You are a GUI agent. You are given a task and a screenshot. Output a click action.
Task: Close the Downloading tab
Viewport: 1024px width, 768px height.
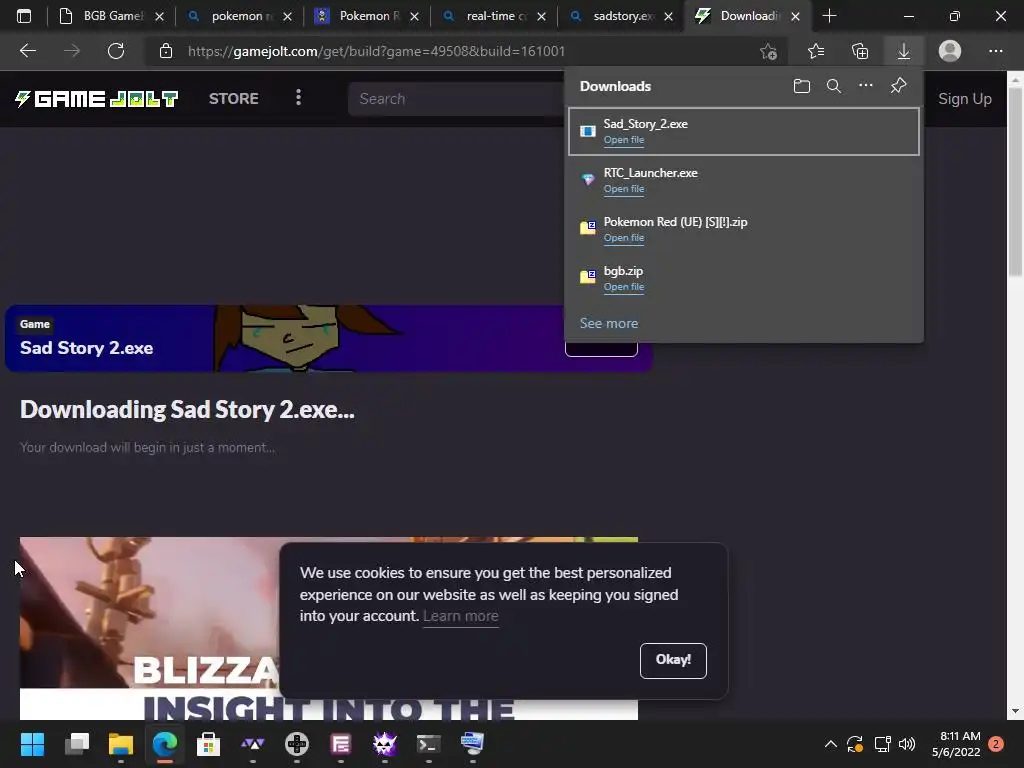[795, 17]
